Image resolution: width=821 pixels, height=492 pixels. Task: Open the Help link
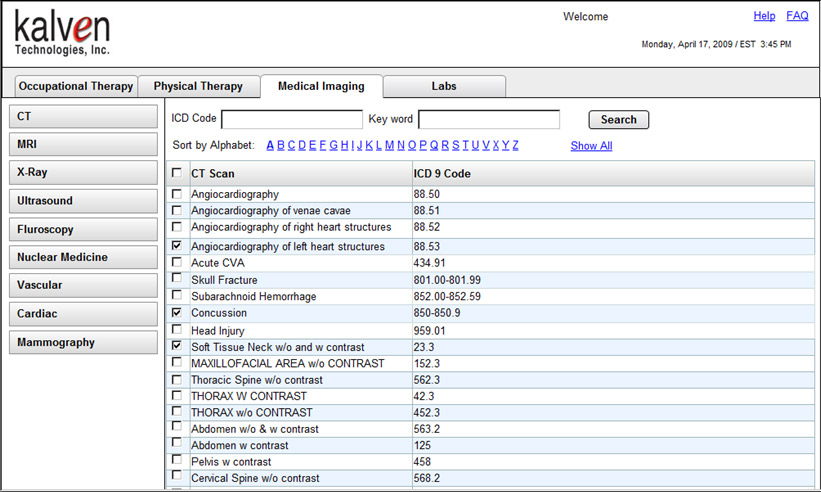pyautogui.click(x=764, y=16)
